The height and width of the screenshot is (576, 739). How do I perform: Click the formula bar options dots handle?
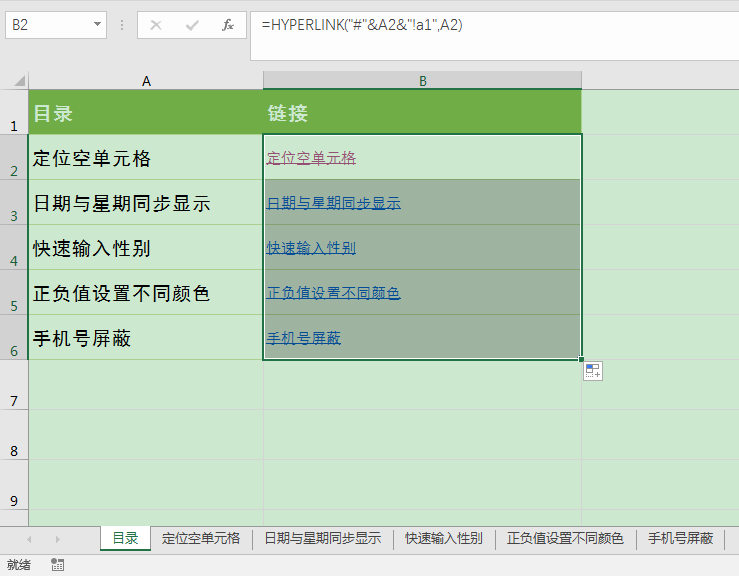122,25
